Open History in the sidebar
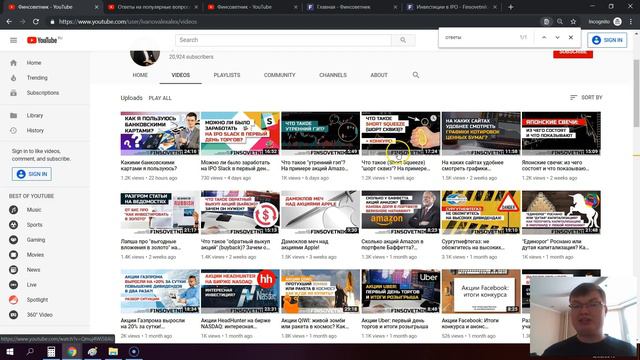Screen dimensions: 640x360 pyautogui.click(x=35, y=131)
